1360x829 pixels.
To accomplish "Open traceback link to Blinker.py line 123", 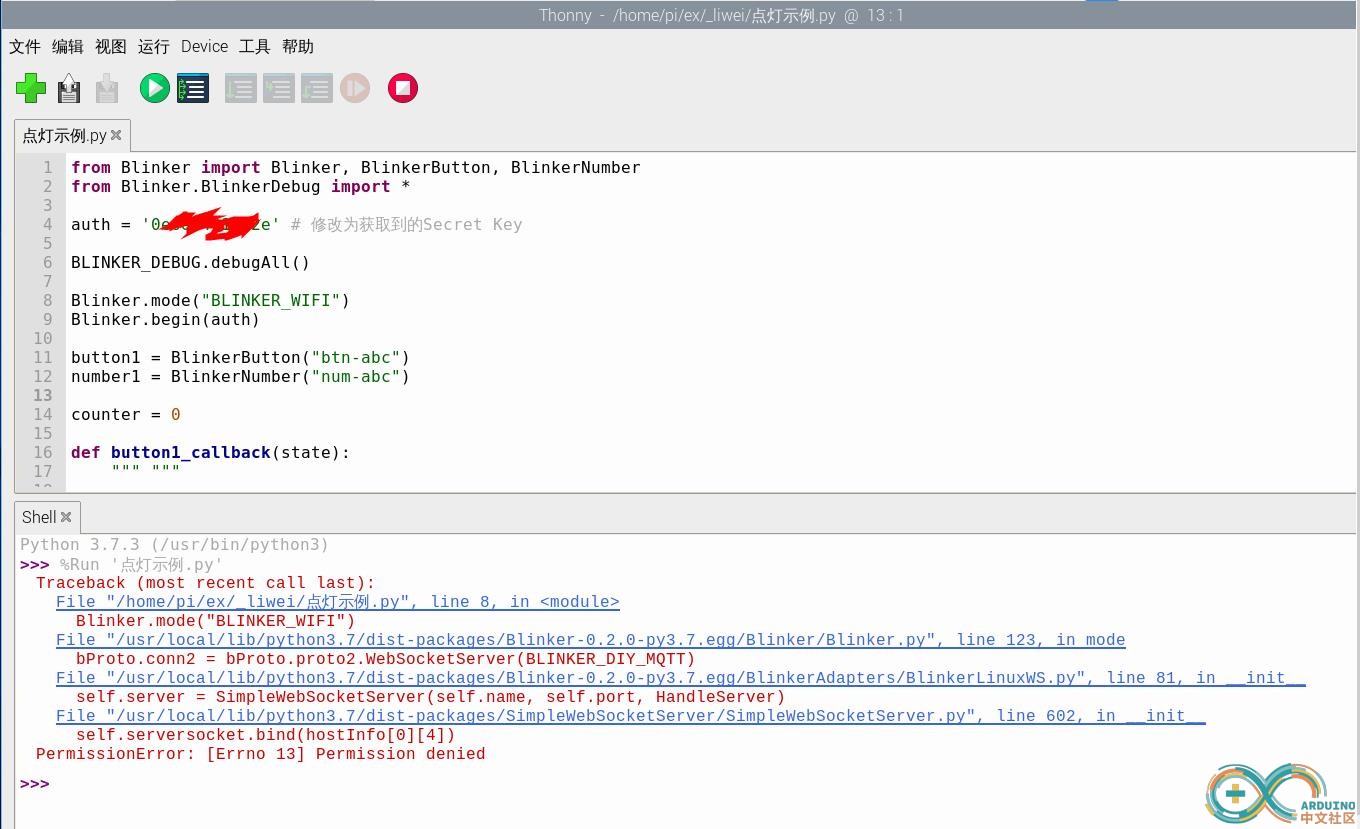I will click(591, 640).
